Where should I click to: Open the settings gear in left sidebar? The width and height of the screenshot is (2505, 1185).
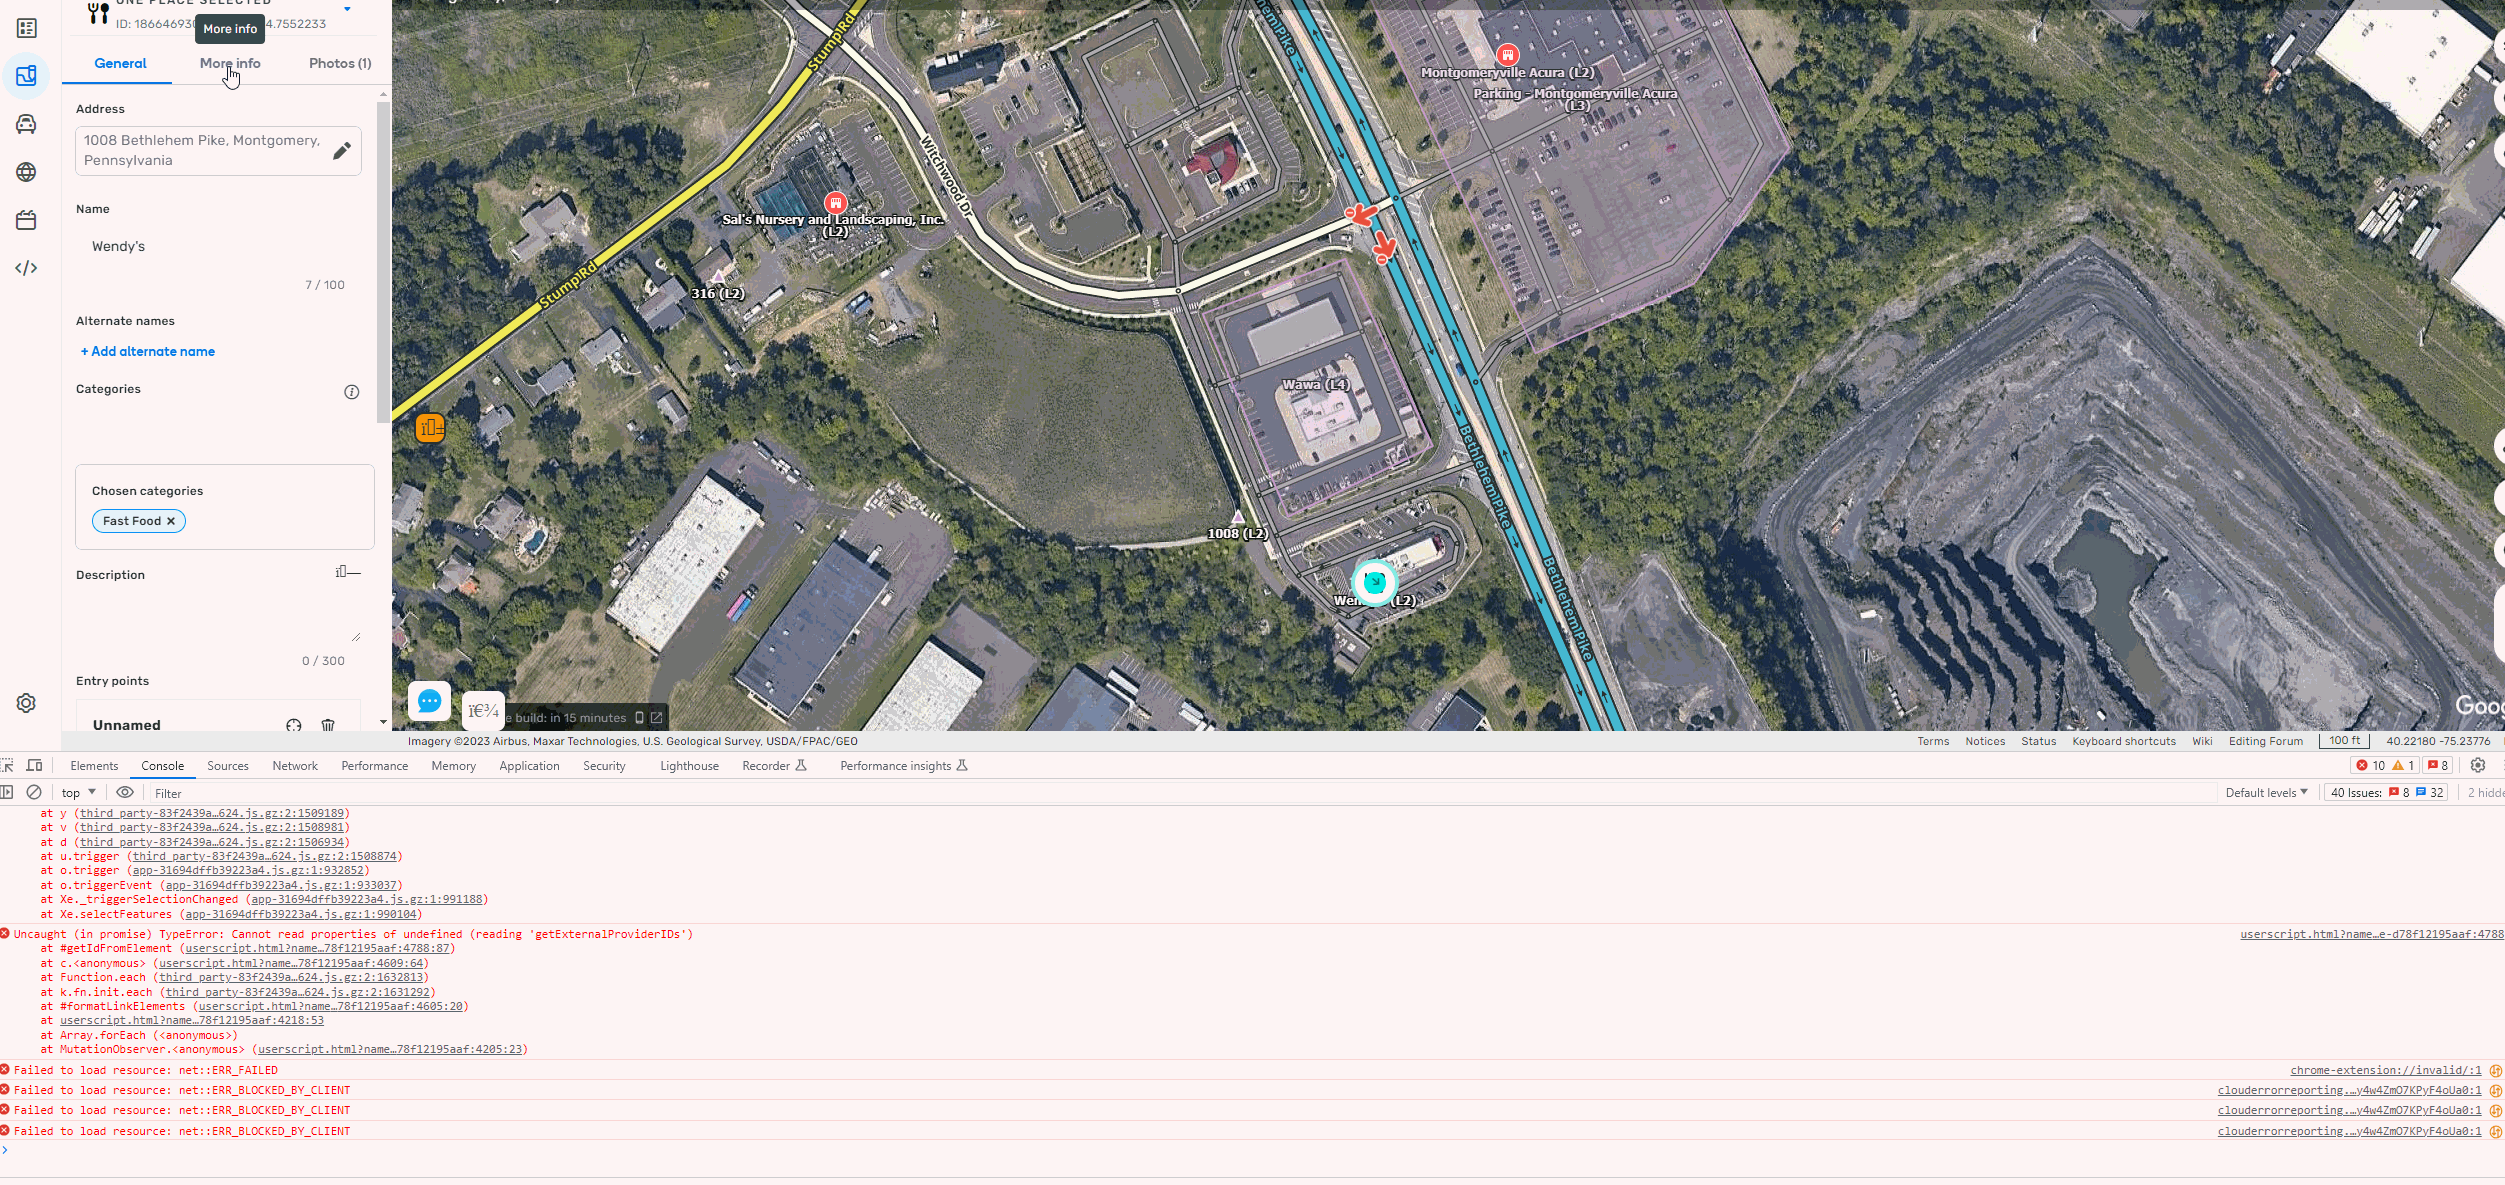(26, 703)
